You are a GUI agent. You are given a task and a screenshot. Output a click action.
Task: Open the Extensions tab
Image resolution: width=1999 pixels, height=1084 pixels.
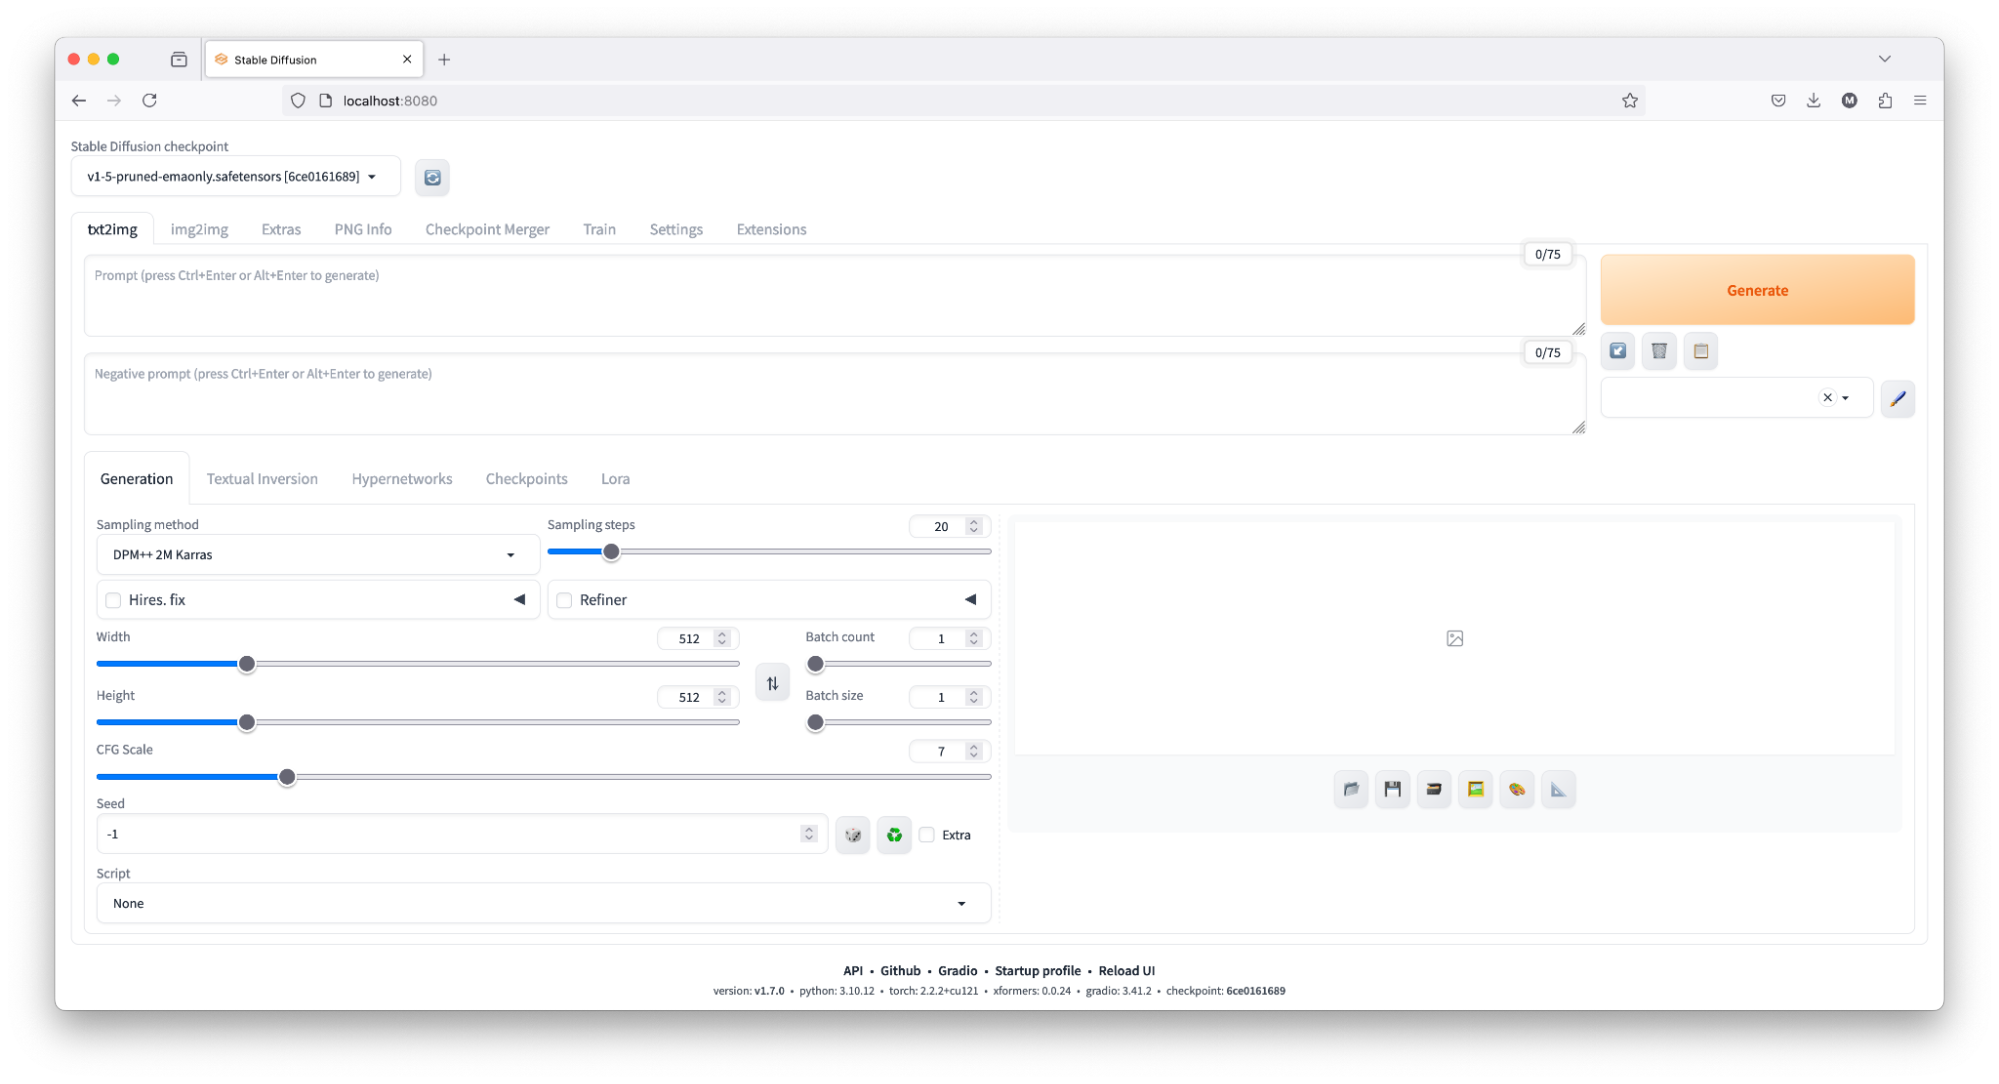click(771, 229)
